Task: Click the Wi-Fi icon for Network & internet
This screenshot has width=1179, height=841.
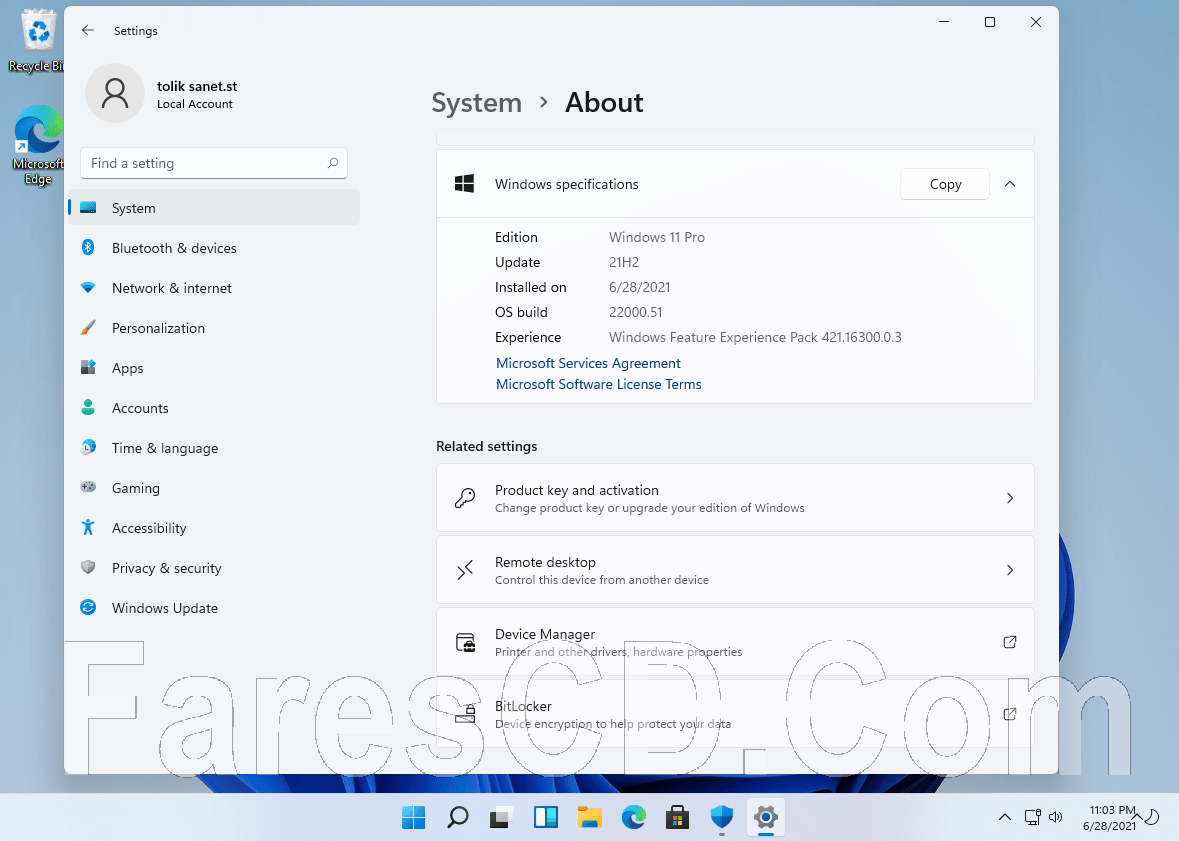Action: coord(88,287)
